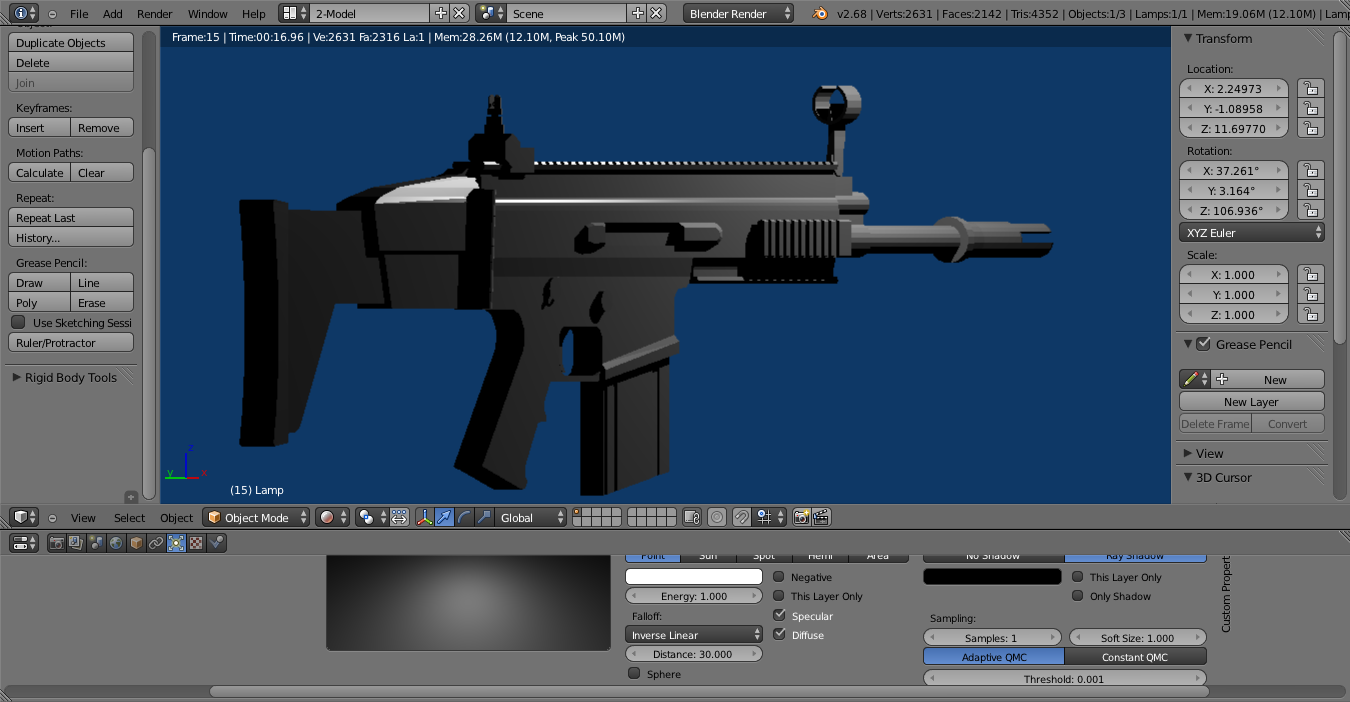Toggle the Grease Pencil panel checkbox
The image size is (1350, 702).
1203,344
